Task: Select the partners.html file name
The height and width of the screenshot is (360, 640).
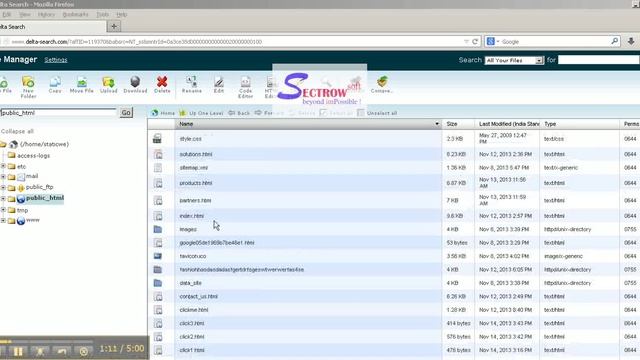Action: 195,200
